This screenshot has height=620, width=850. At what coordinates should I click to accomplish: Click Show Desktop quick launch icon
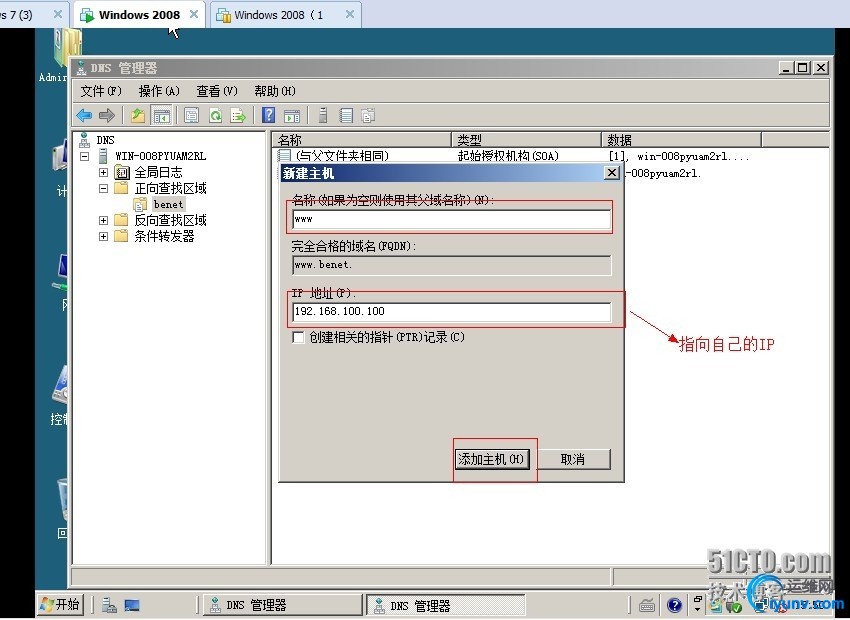[132, 605]
